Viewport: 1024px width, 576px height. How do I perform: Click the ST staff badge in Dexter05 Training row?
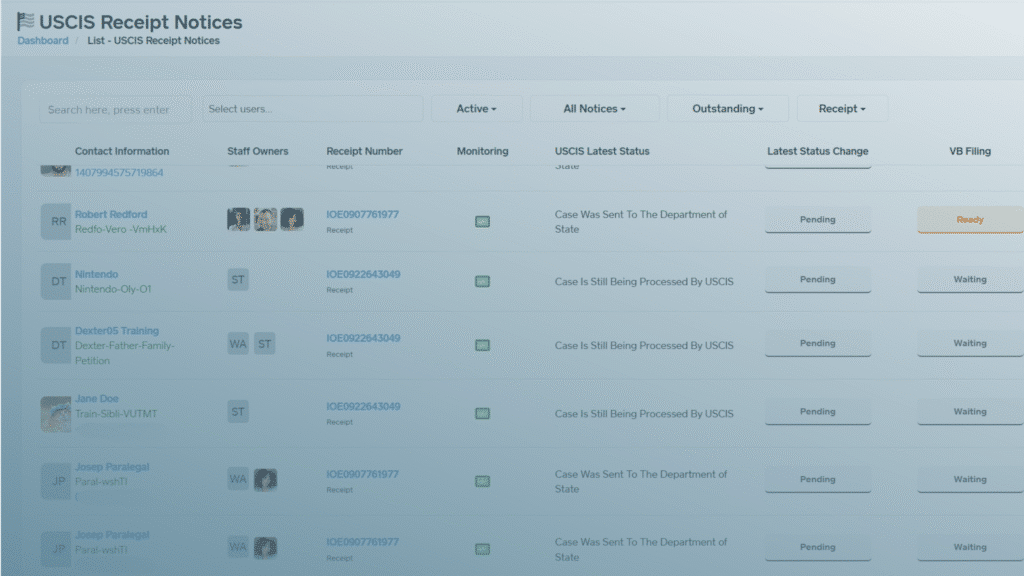[265, 344]
